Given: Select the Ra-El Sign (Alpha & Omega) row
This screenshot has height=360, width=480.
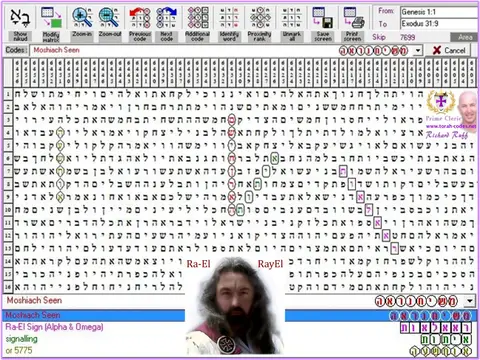Looking at the screenshot, I should tap(239, 327).
